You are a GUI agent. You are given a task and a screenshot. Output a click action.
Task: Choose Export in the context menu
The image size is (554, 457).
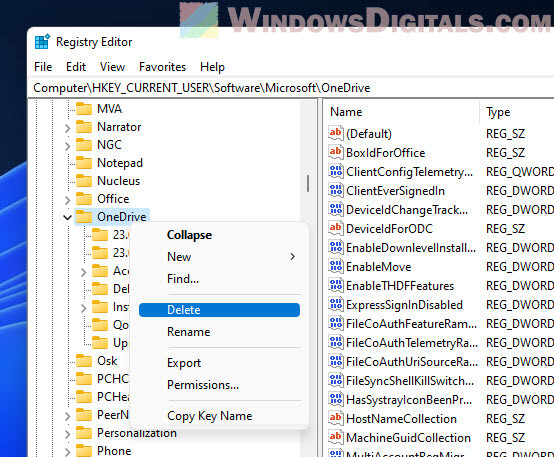pos(219,363)
